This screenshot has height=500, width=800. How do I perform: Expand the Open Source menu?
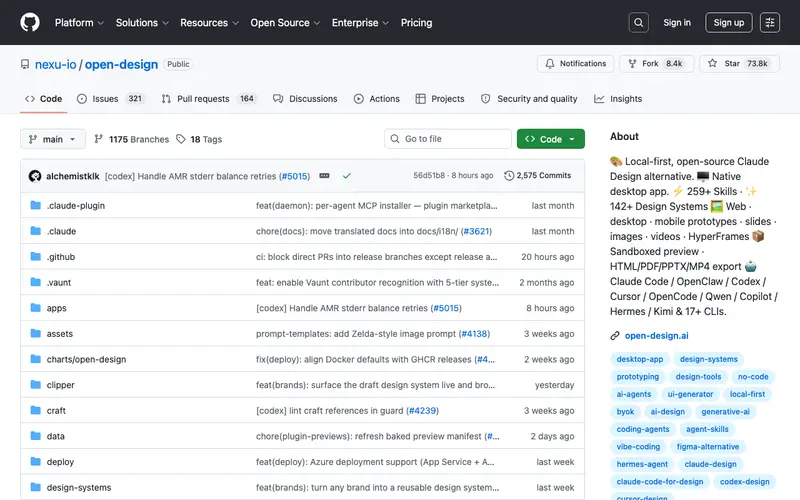pyautogui.click(x=285, y=22)
